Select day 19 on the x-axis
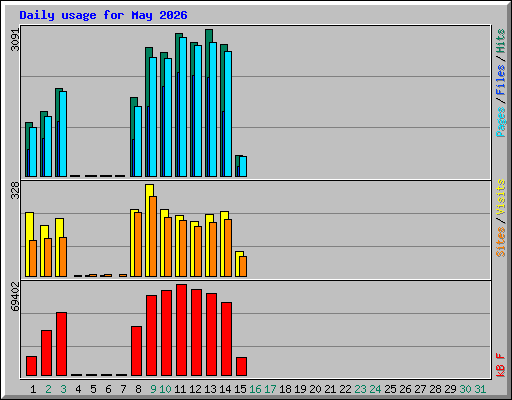Viewport: 512px width, 400px height. 300,389
